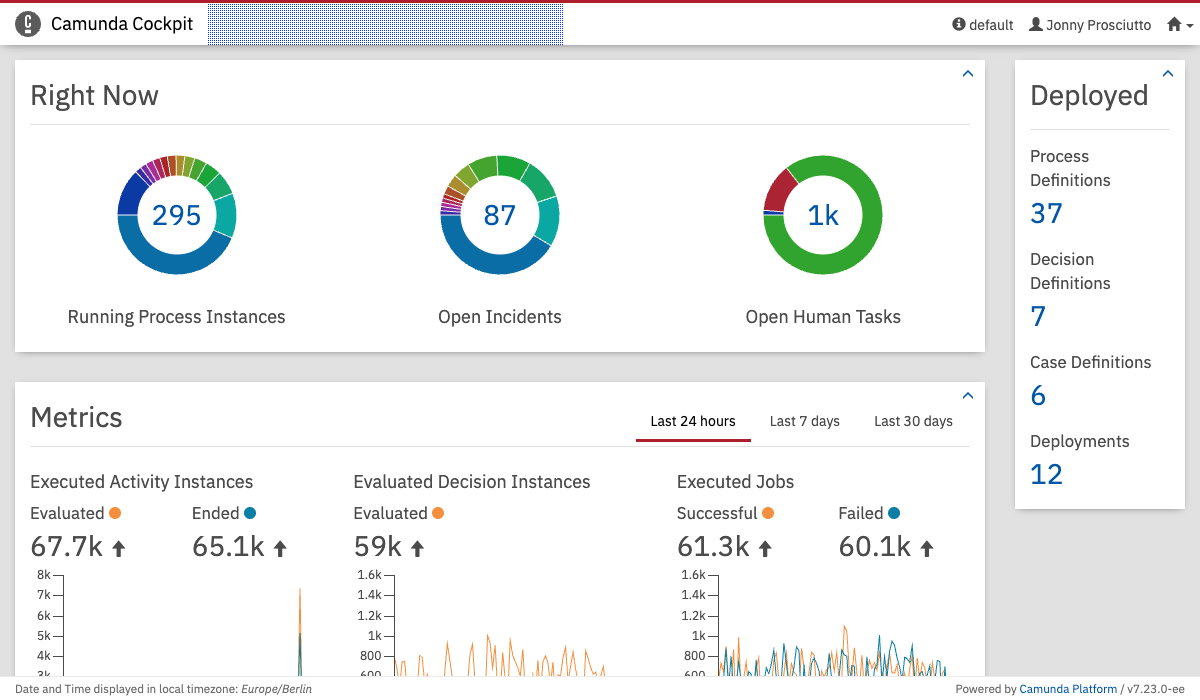The width and height of the screenshot is (1200, 700).
Task: Open the 87 open incidents count
Action: [500, 215]
